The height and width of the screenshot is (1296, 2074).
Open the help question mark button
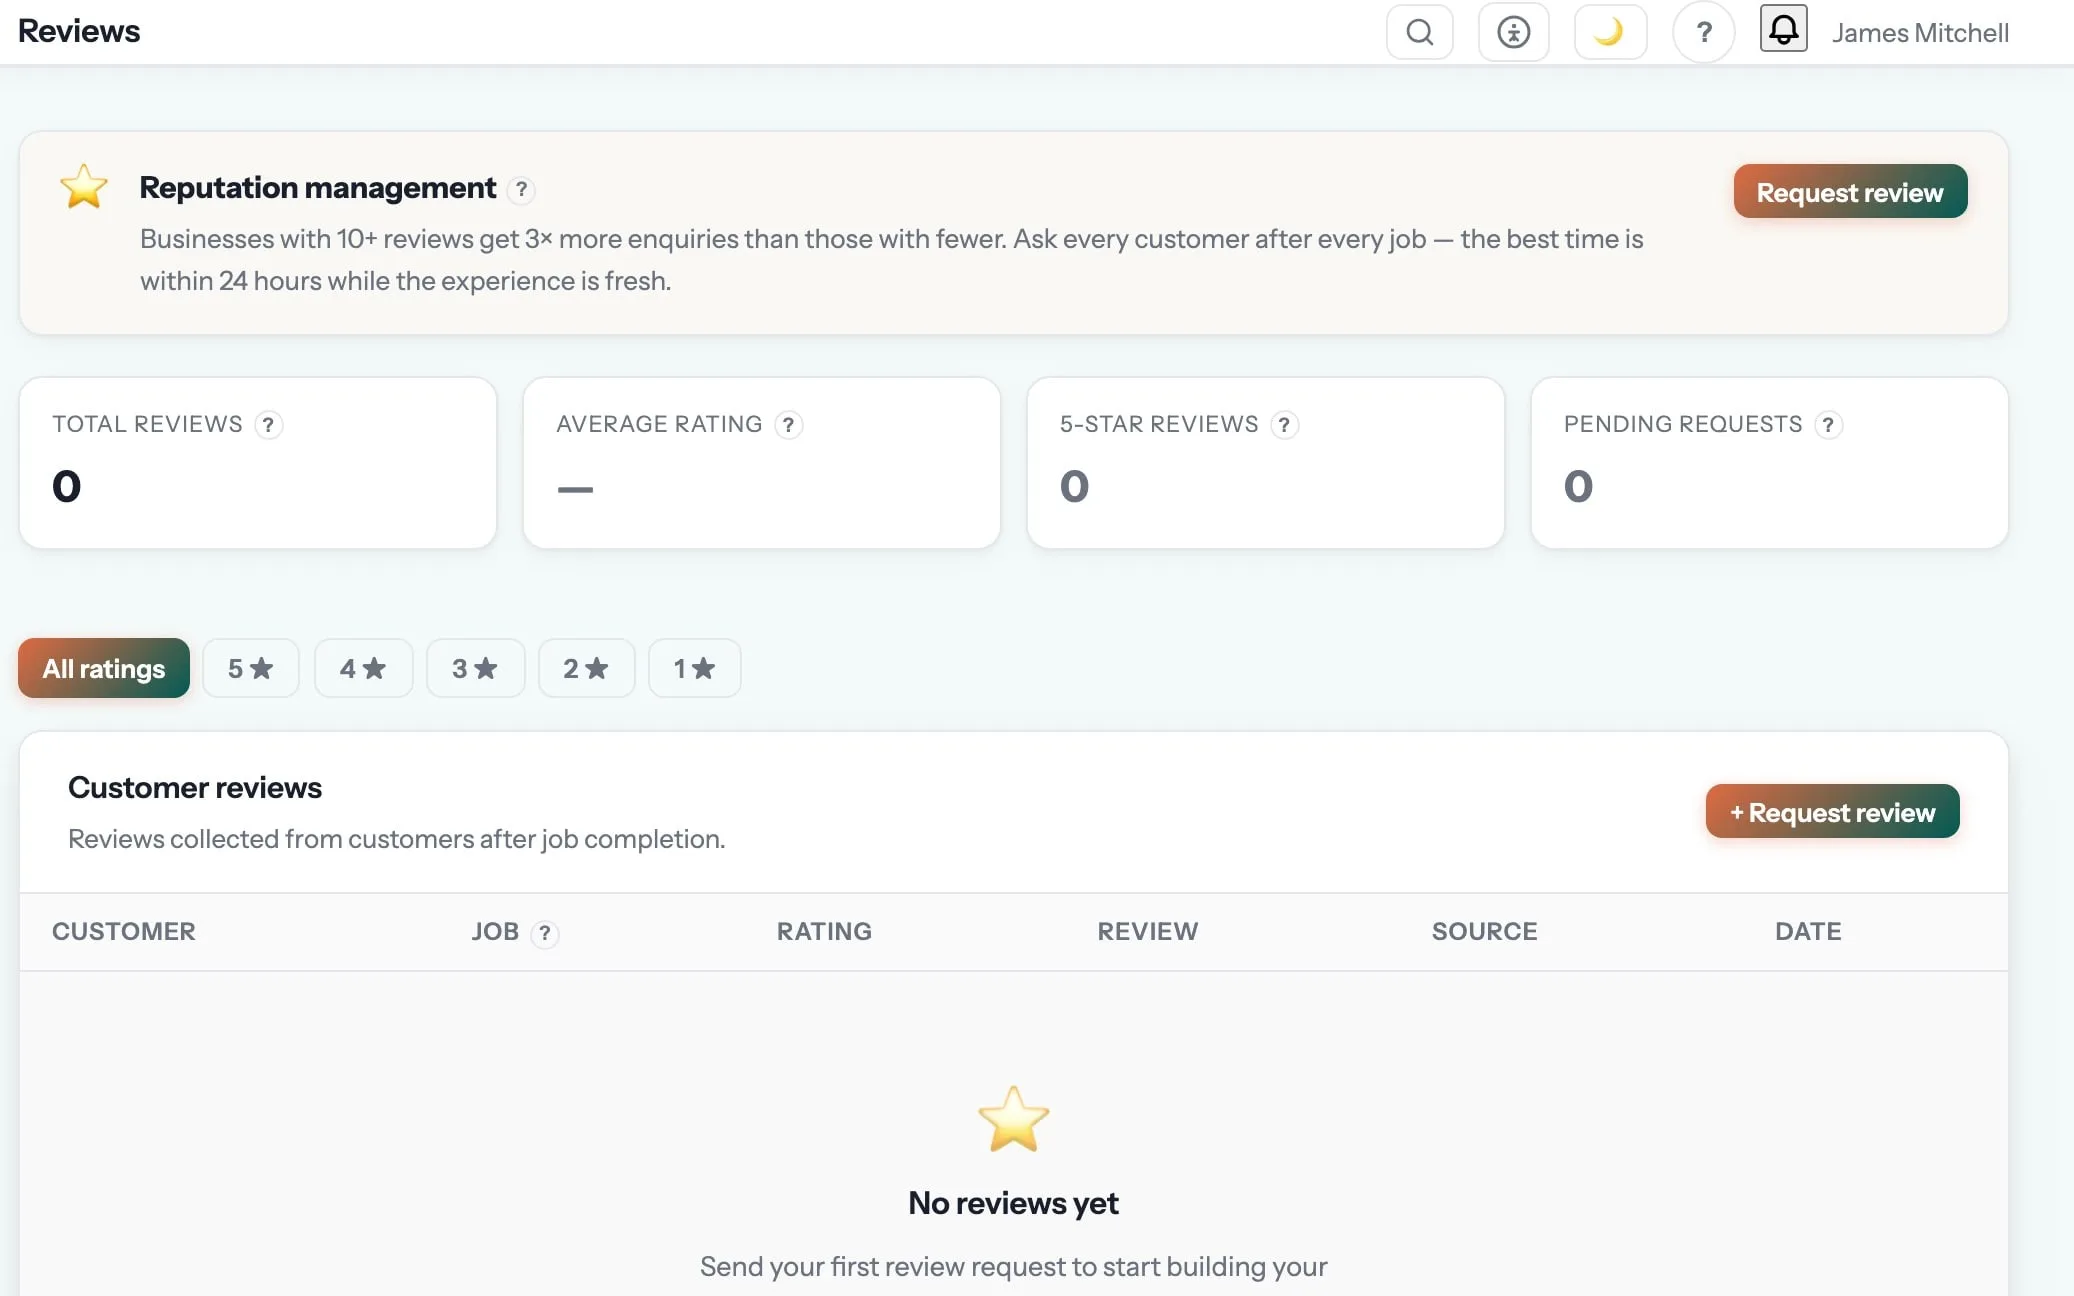(1704, 33)
